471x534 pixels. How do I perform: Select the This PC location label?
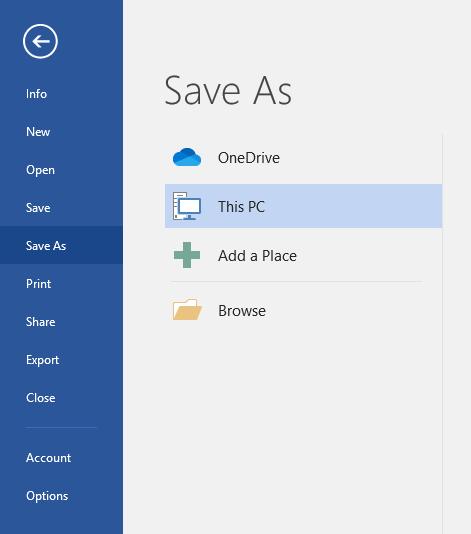point(241,206)
